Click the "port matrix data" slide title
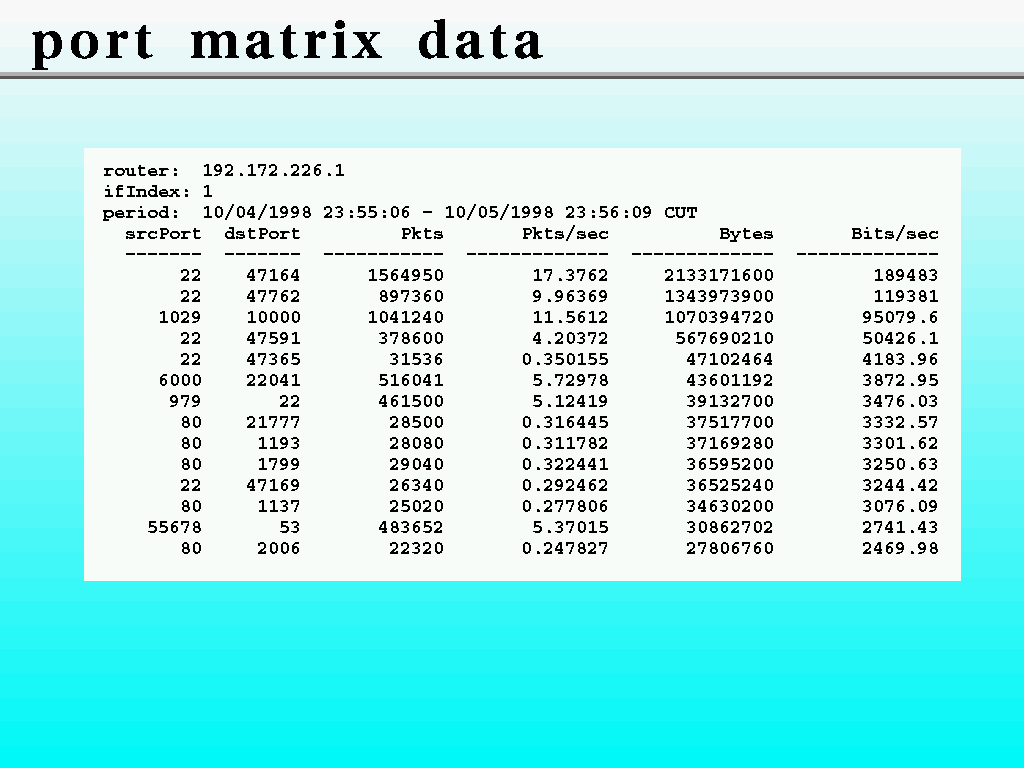This screenshot has height=768, width=1024. click(x=287, y=42)
